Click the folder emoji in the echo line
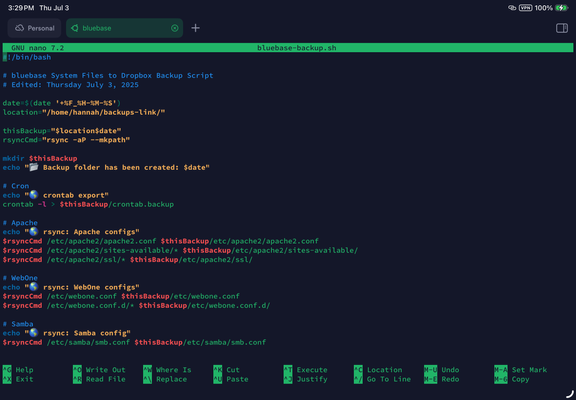576x400 pixels. (x=34, y=167)
